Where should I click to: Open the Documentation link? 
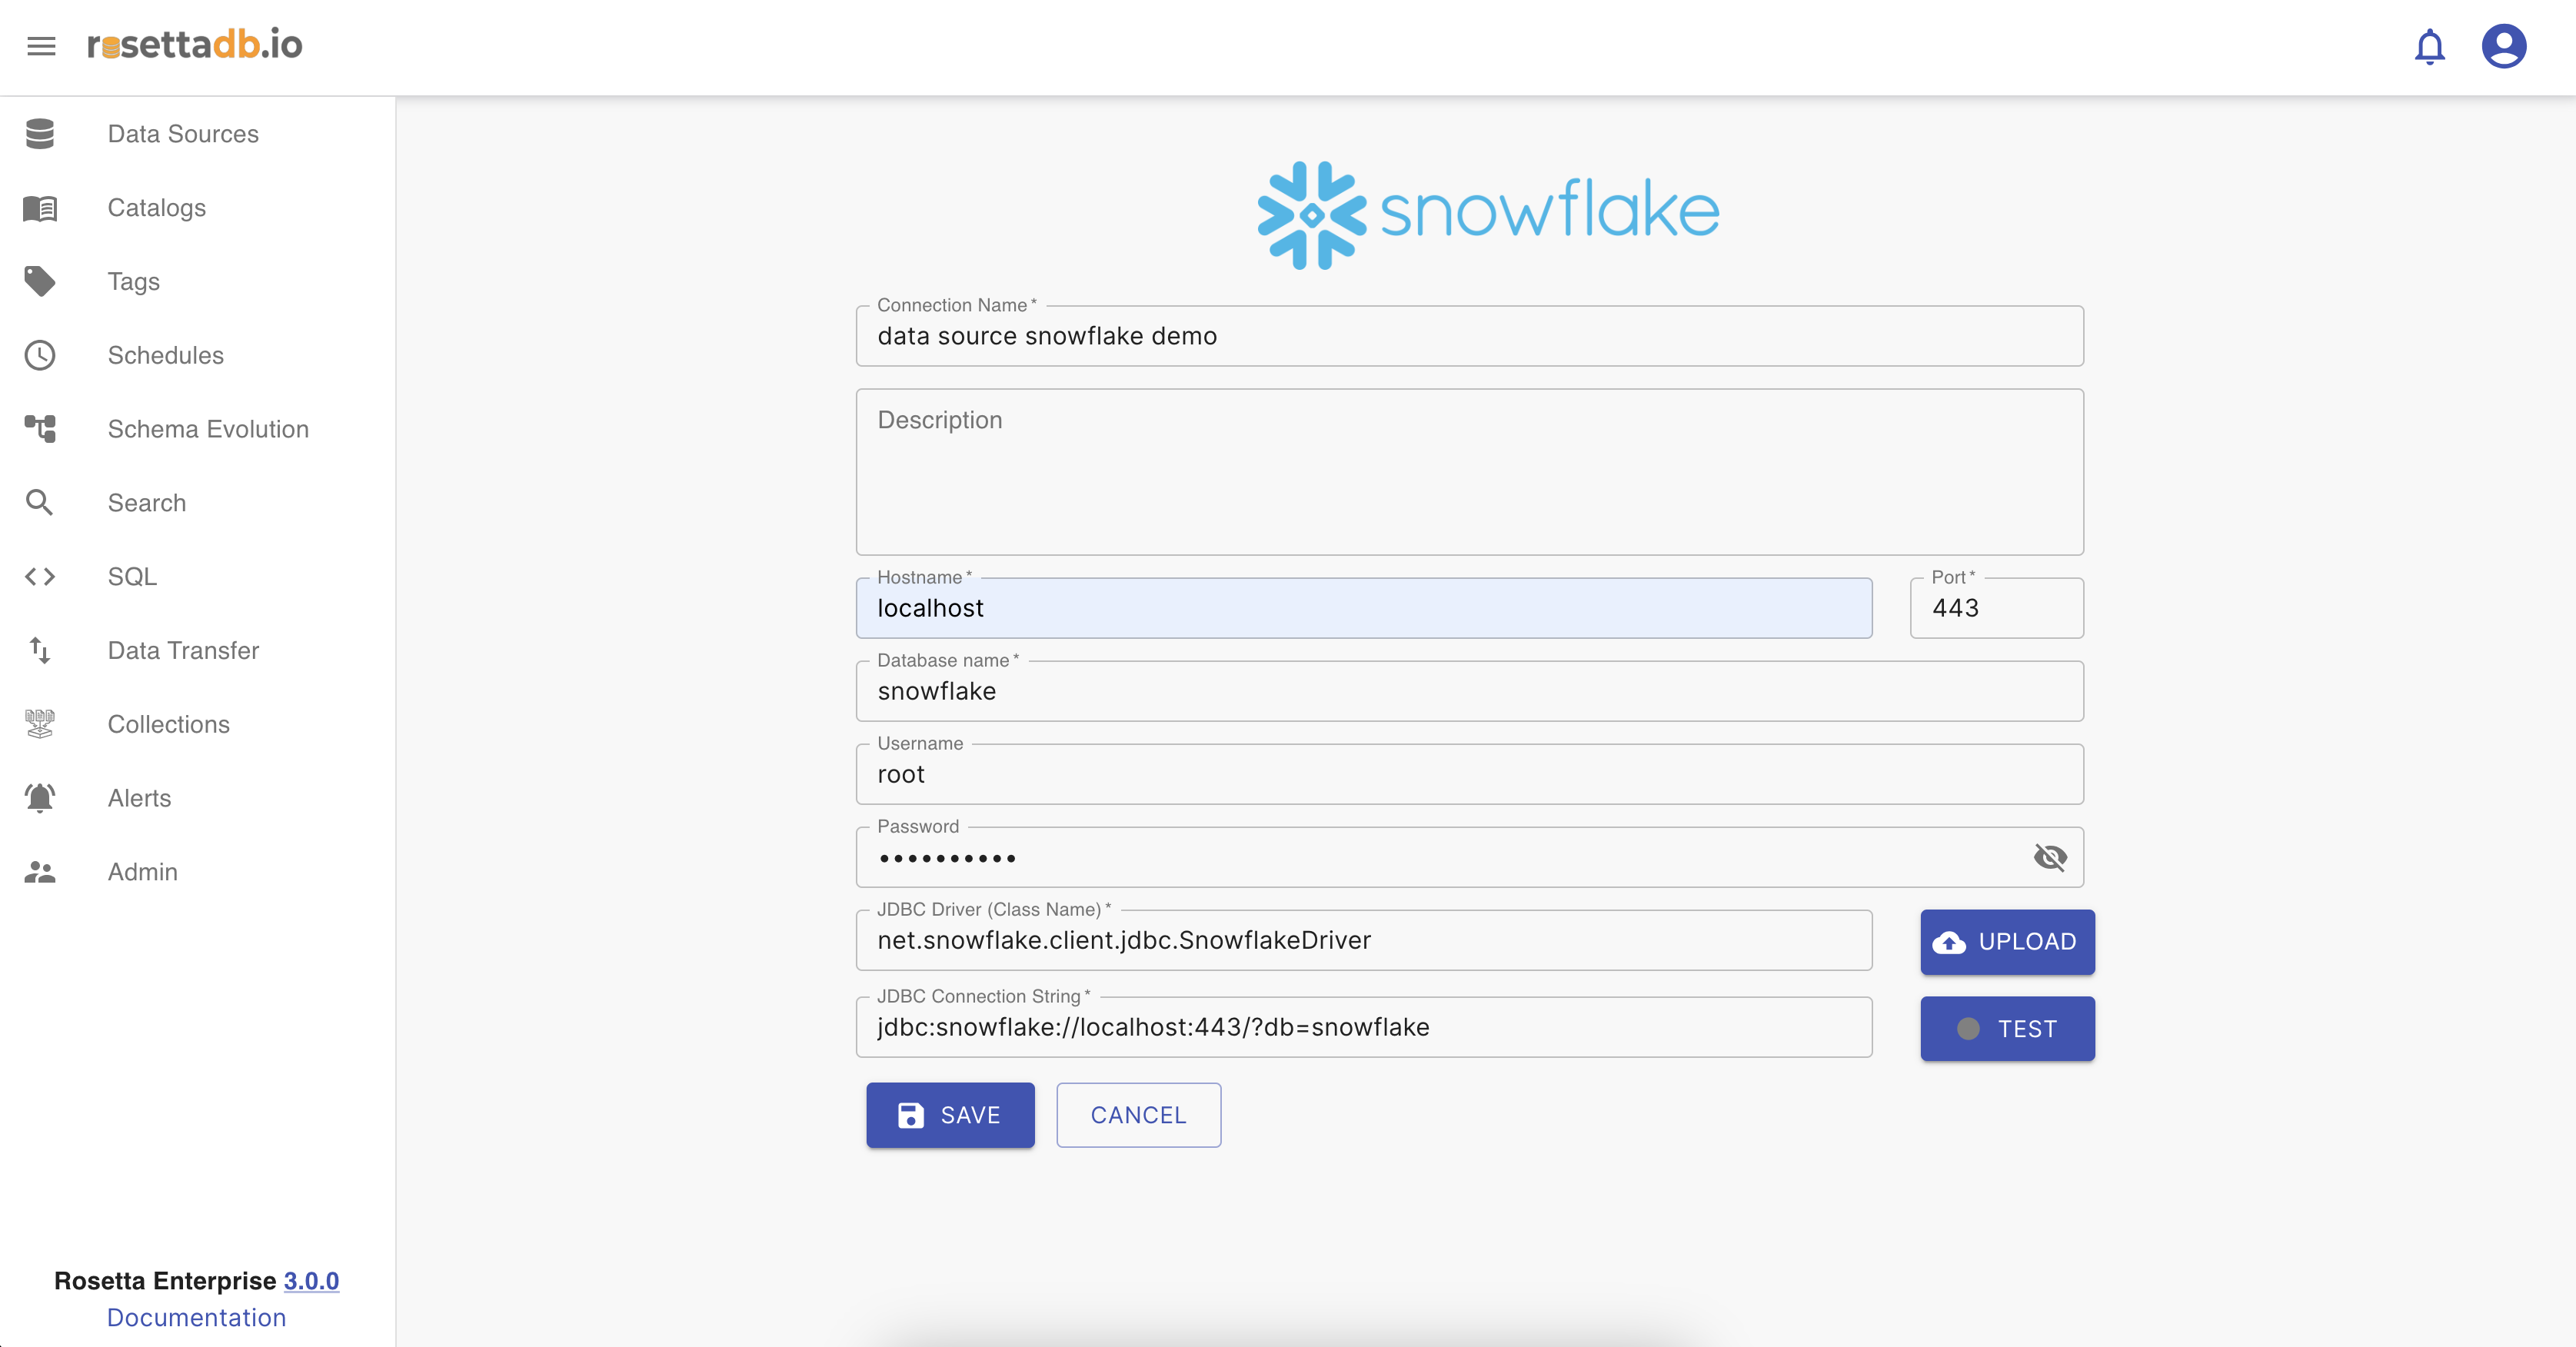coord(196,1318)
